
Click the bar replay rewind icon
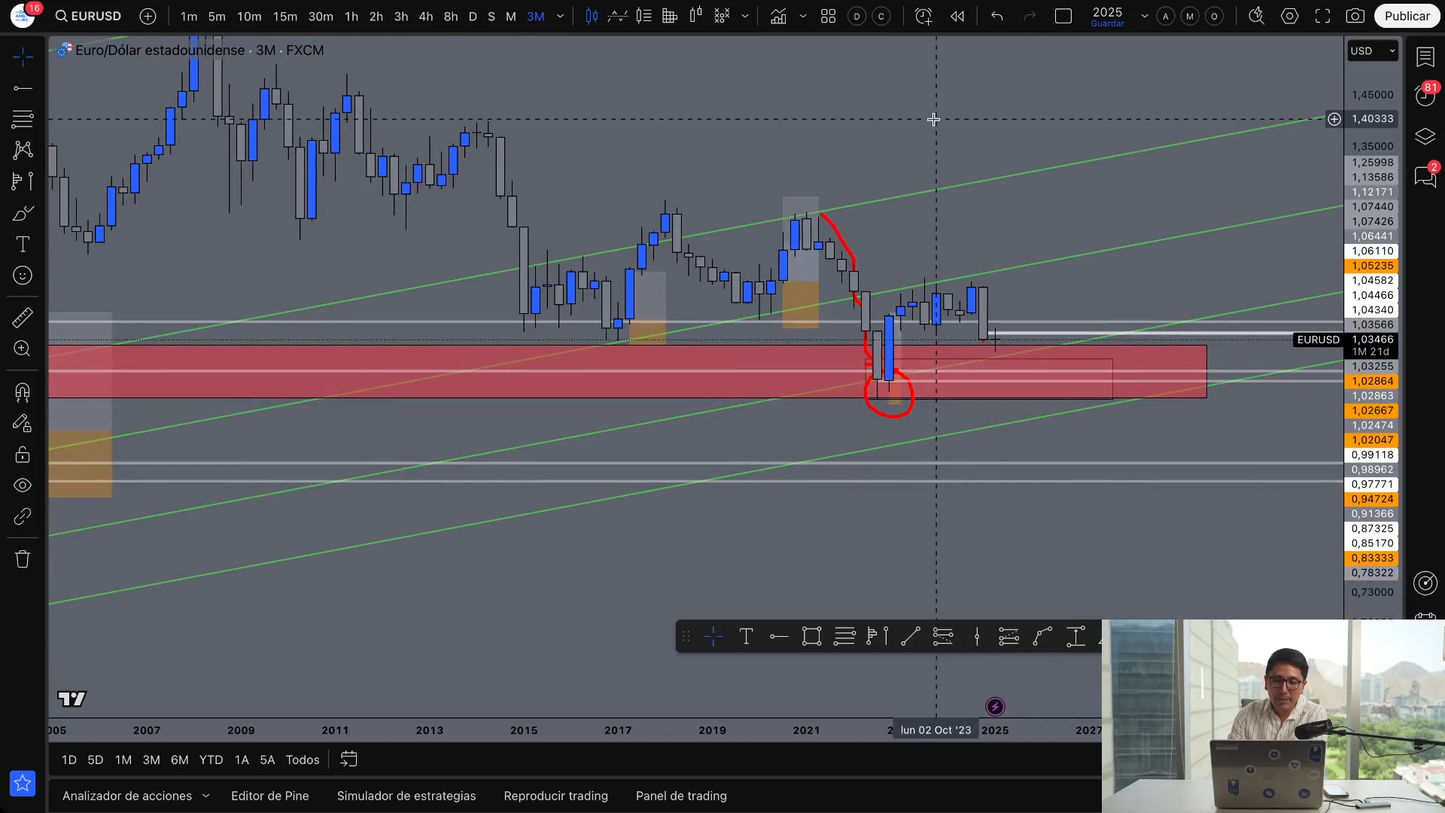pyautogui.click(x=957, y=16)
